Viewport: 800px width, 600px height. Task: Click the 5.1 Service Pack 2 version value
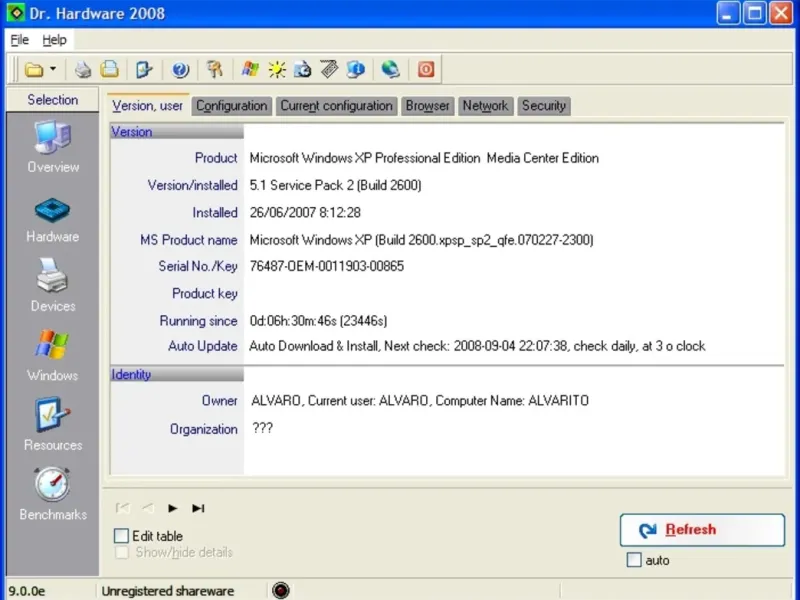[335, 185]
